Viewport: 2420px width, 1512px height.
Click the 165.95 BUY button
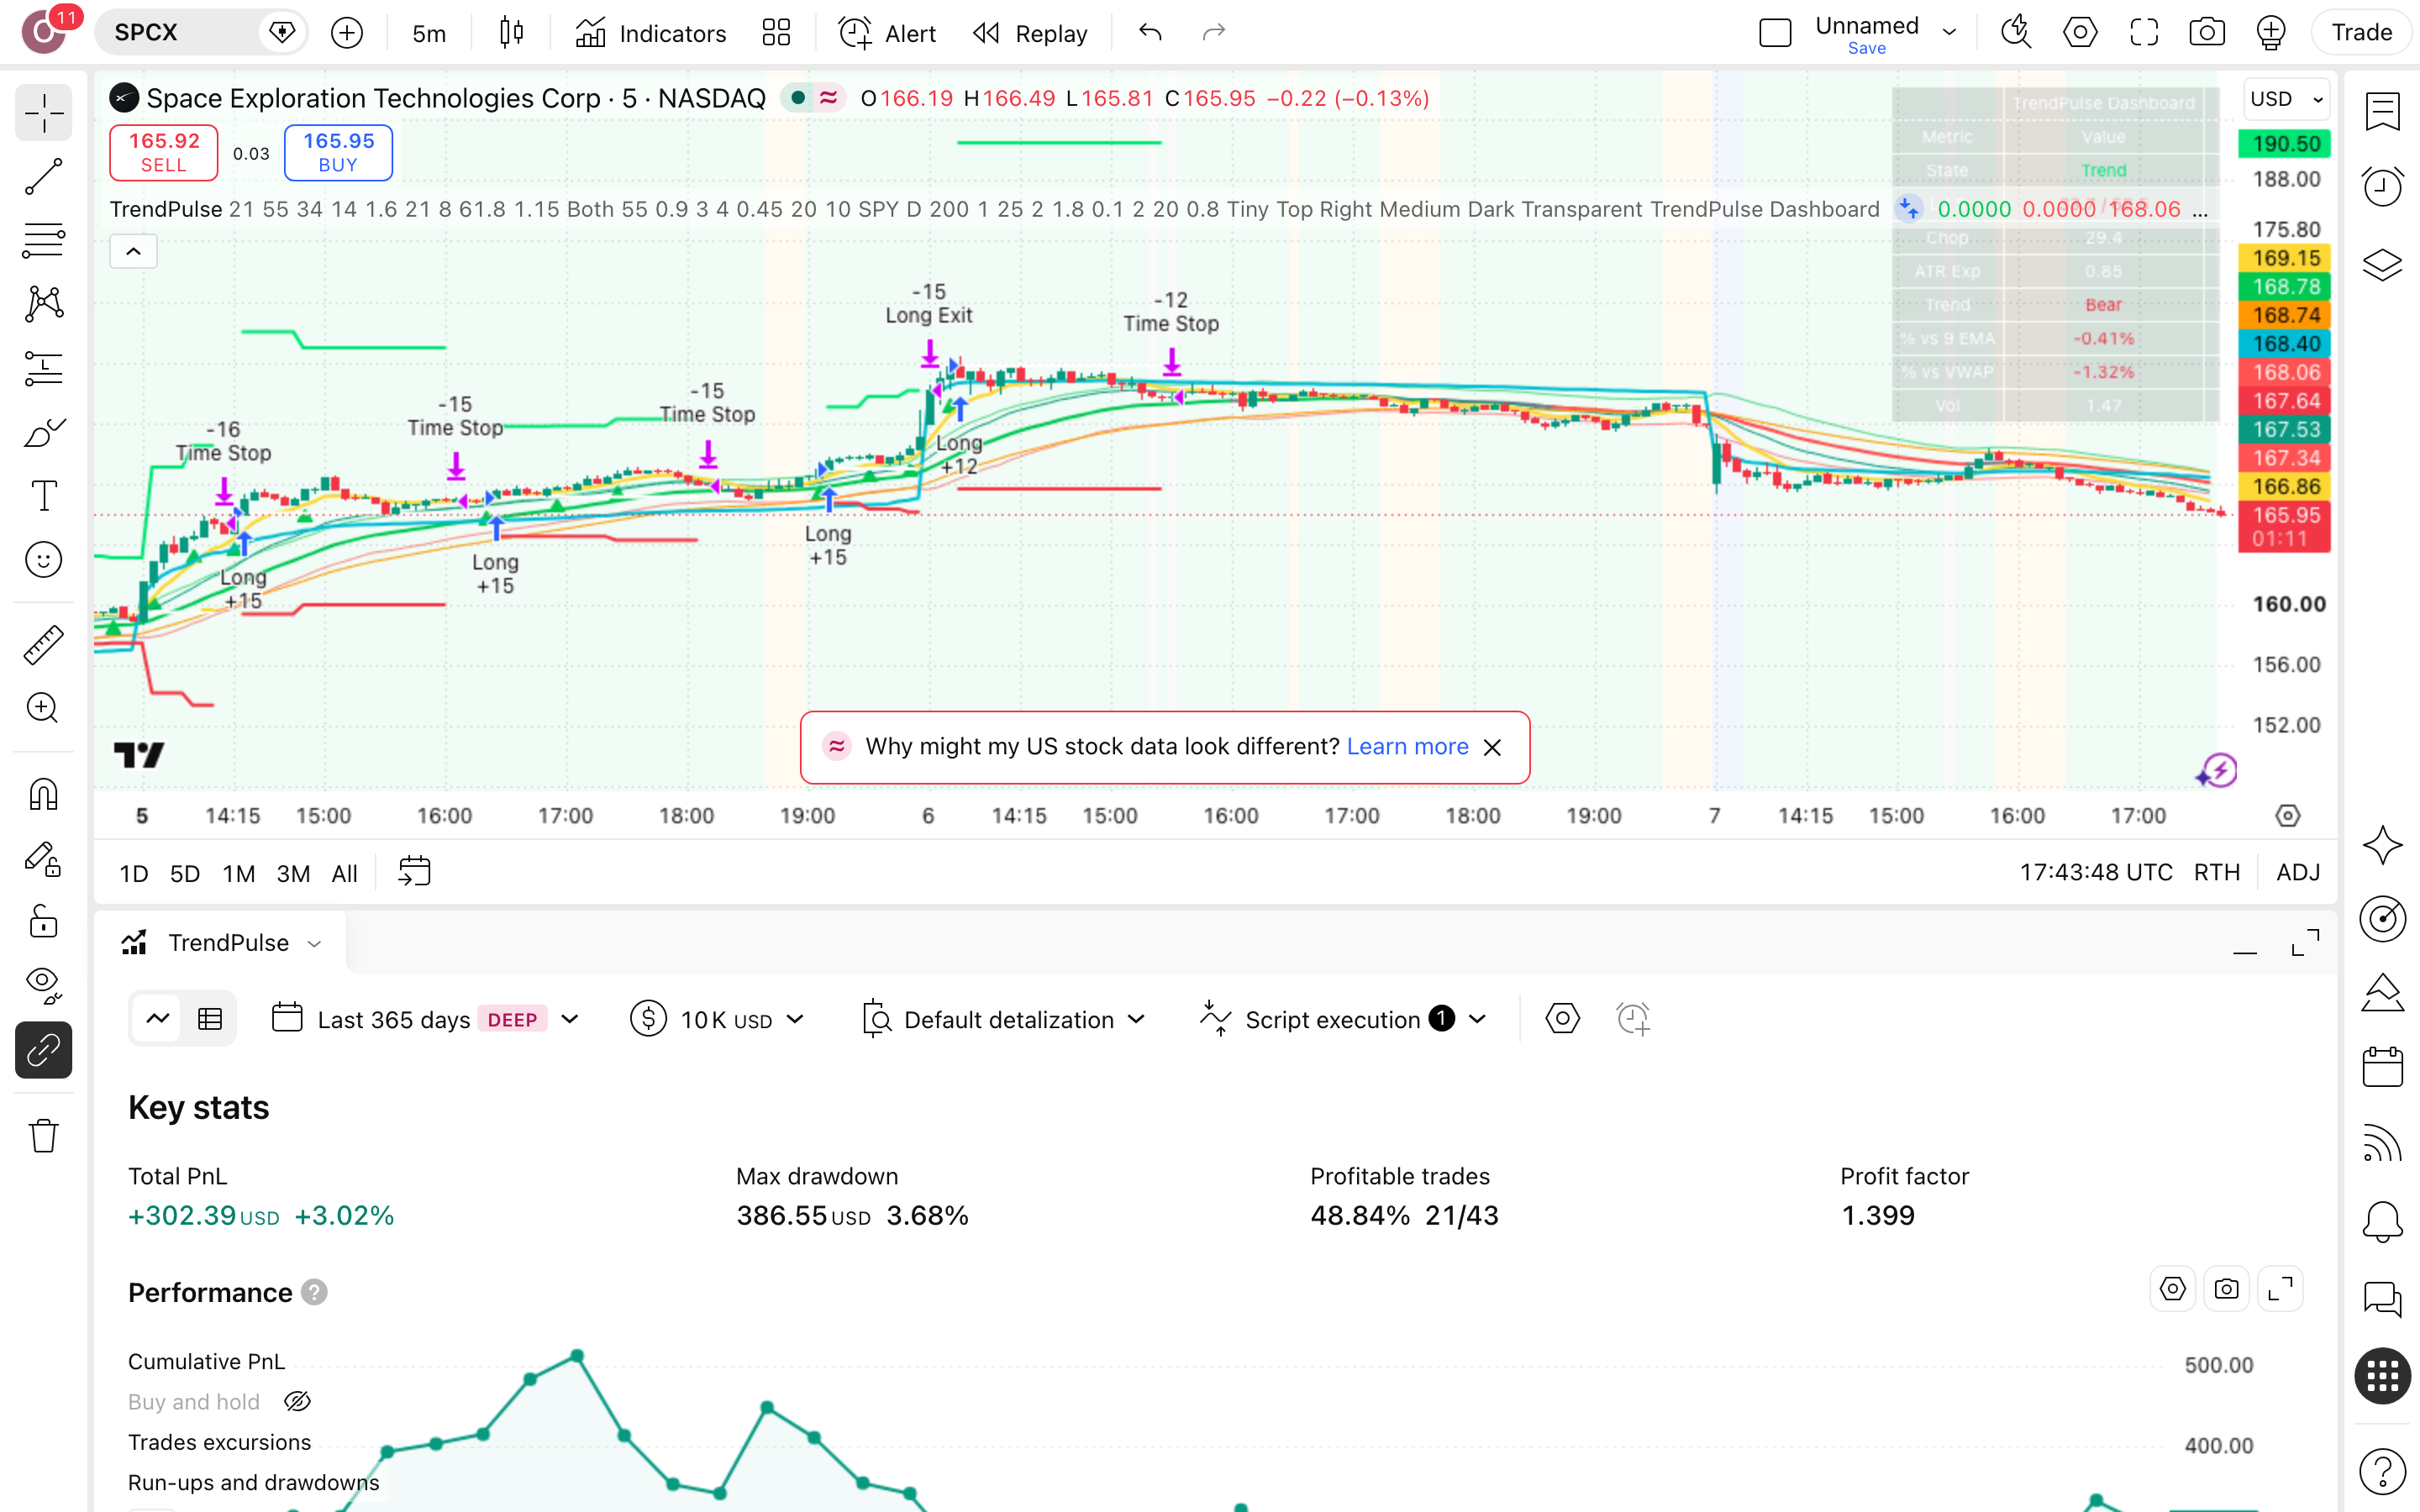coord(338,152)
